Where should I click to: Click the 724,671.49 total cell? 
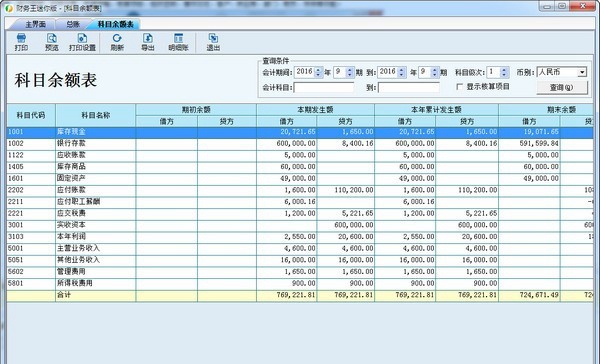(529, 295)
